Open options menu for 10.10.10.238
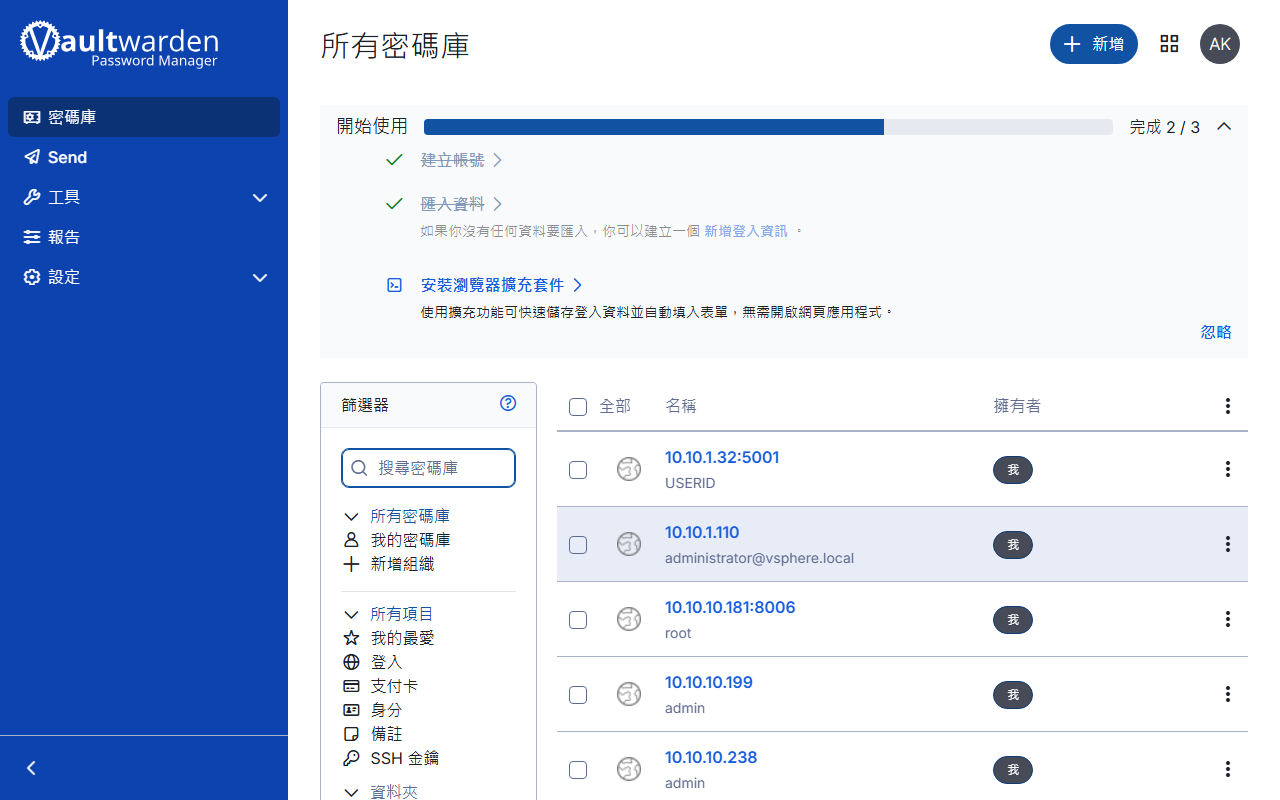This screenshot has width=1280, height=800. click(1228, 769)
